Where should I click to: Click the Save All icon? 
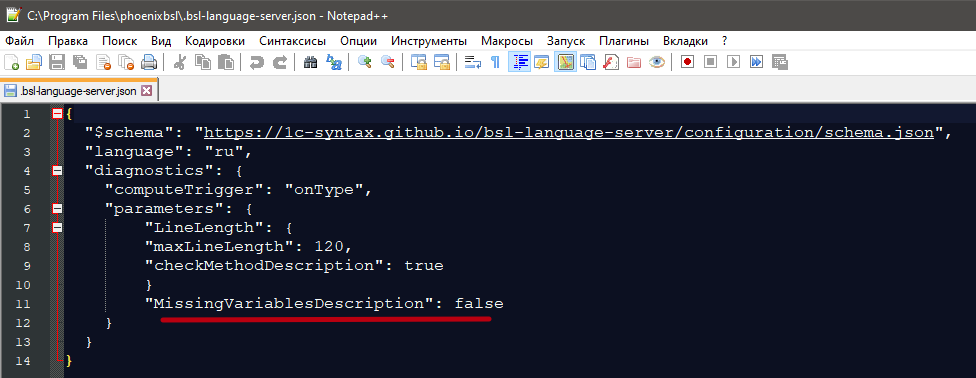80,62
